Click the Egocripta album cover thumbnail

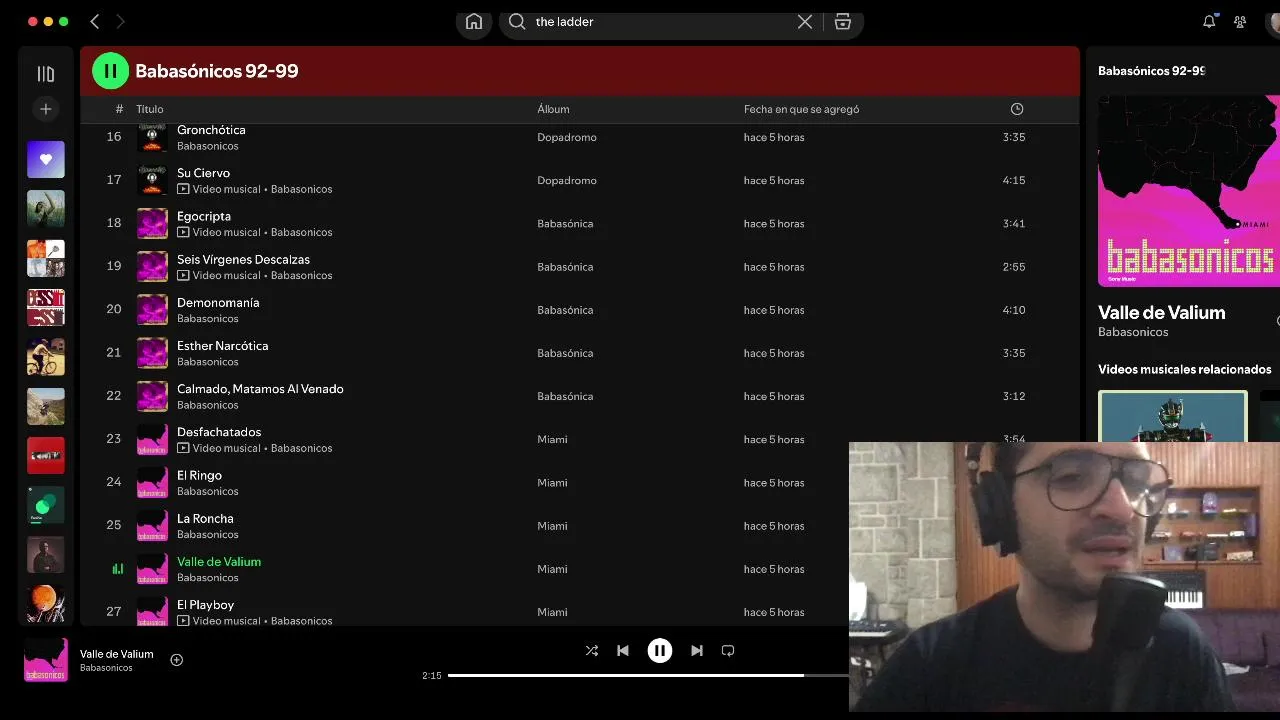[x=152, y=223]
